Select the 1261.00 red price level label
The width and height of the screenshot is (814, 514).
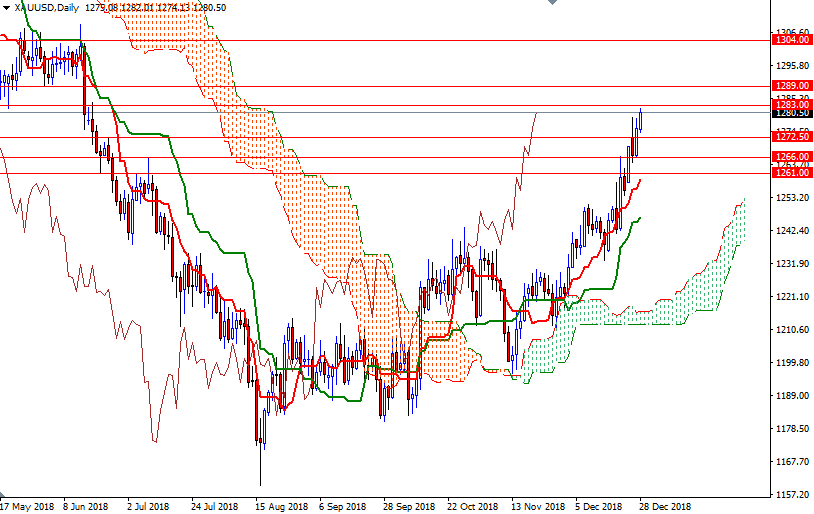792,173
